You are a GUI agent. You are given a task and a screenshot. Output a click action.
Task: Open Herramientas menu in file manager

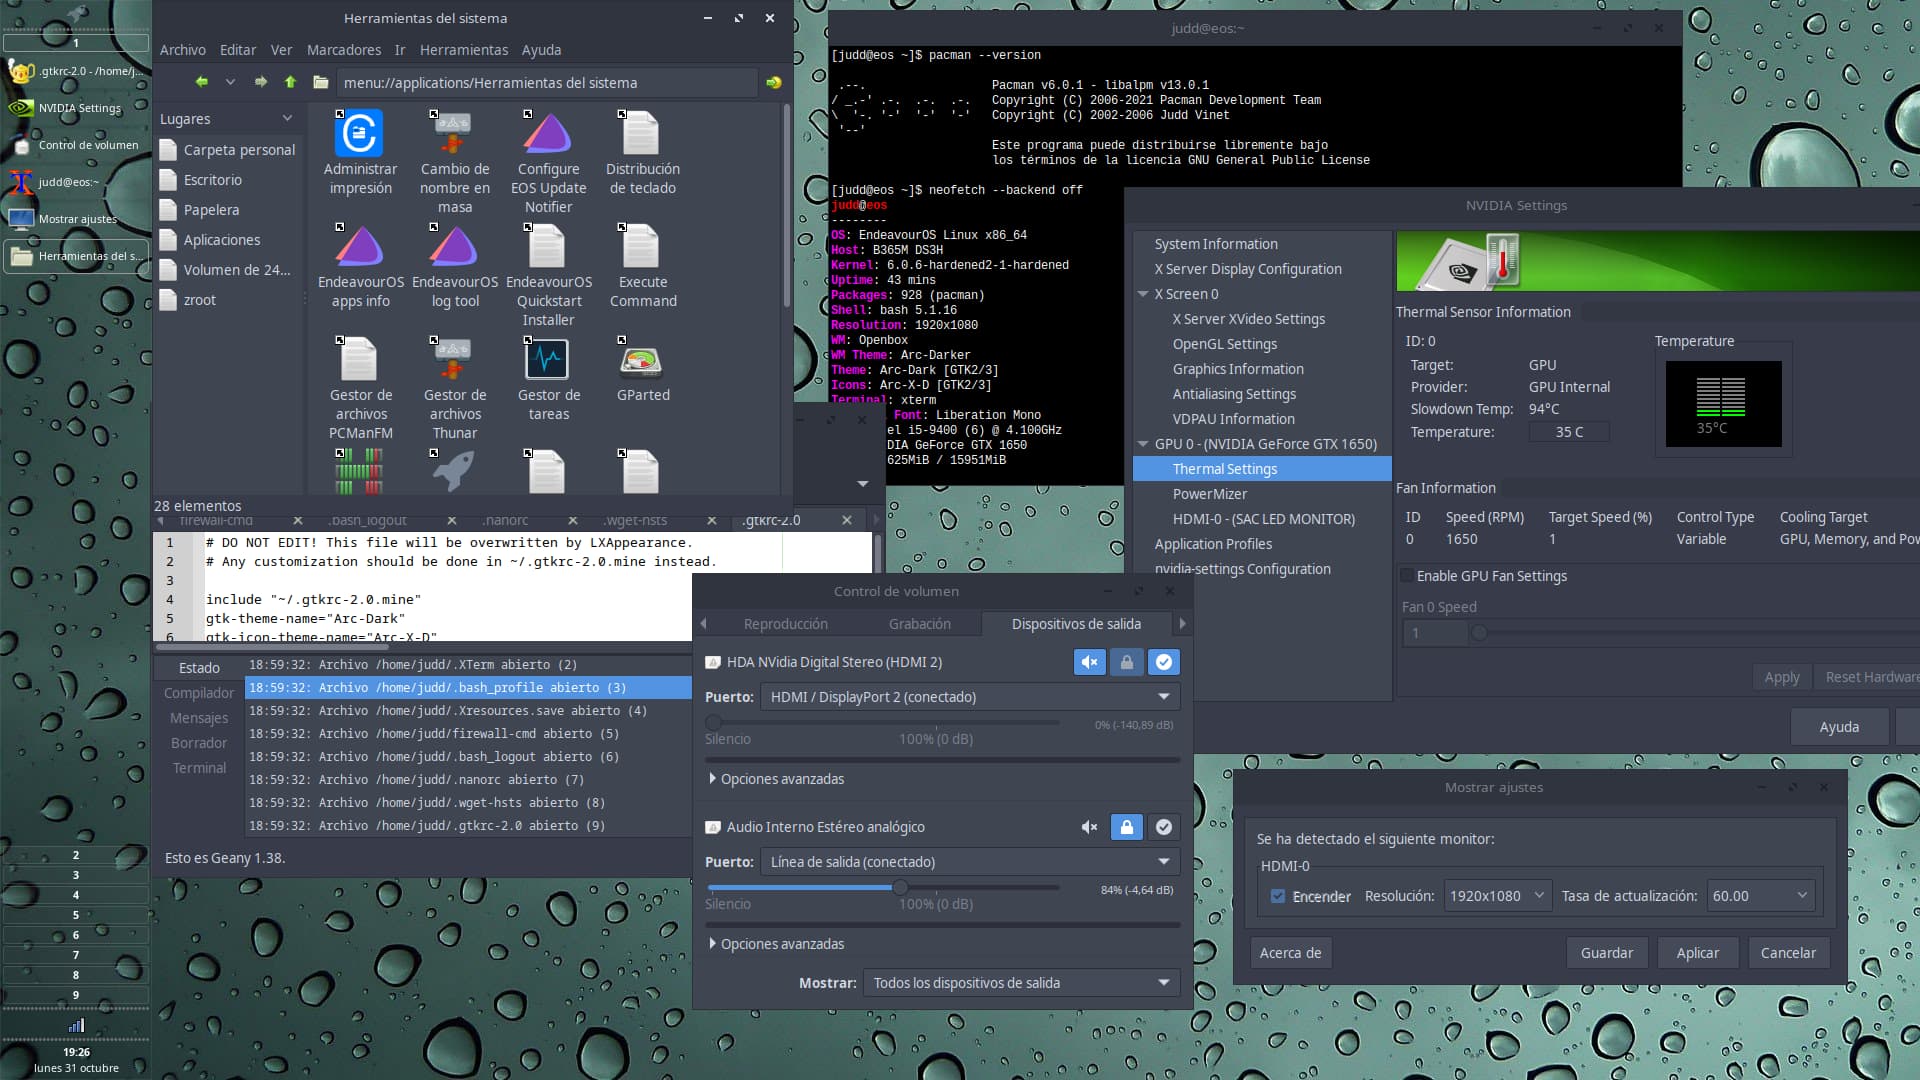pyautogui.click(x=464, y=50)
